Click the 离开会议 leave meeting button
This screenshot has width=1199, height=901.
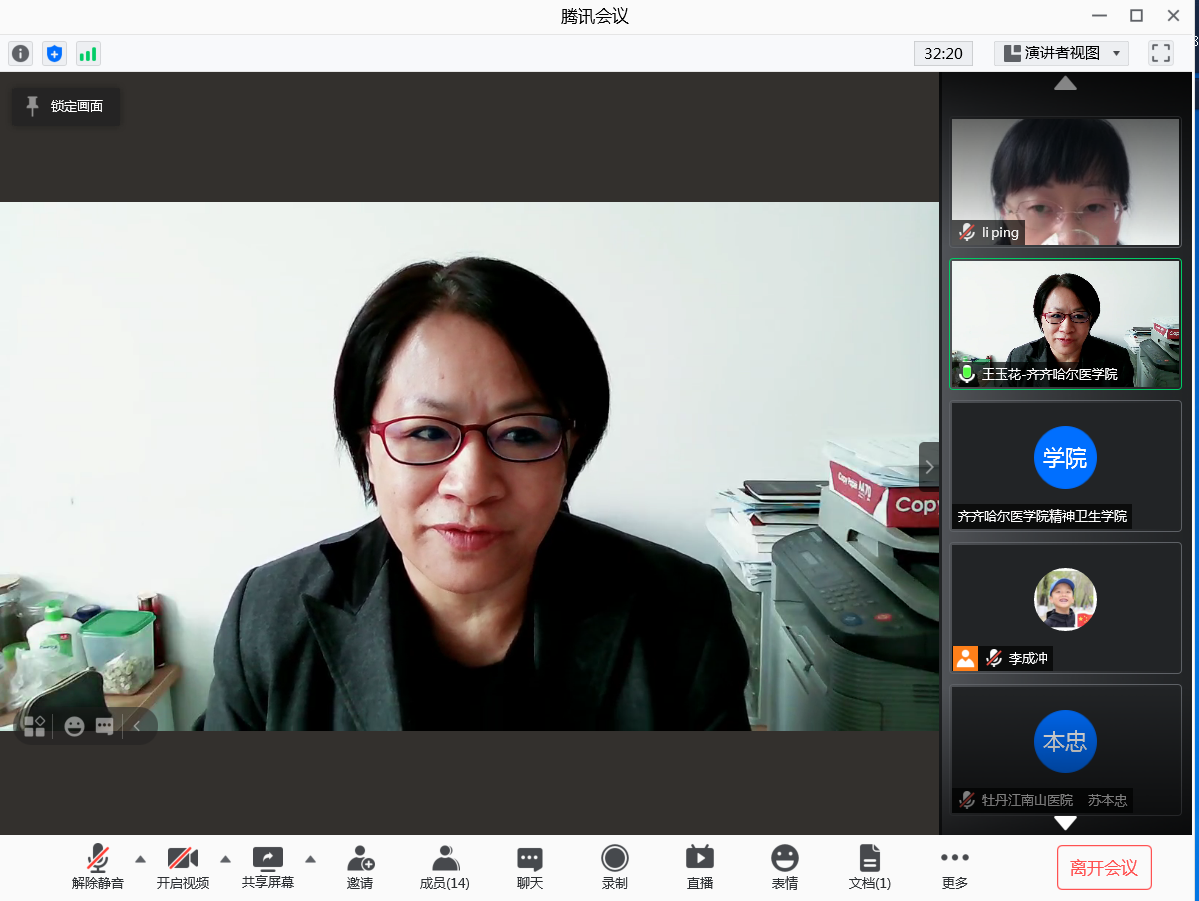coord(1104,867)
